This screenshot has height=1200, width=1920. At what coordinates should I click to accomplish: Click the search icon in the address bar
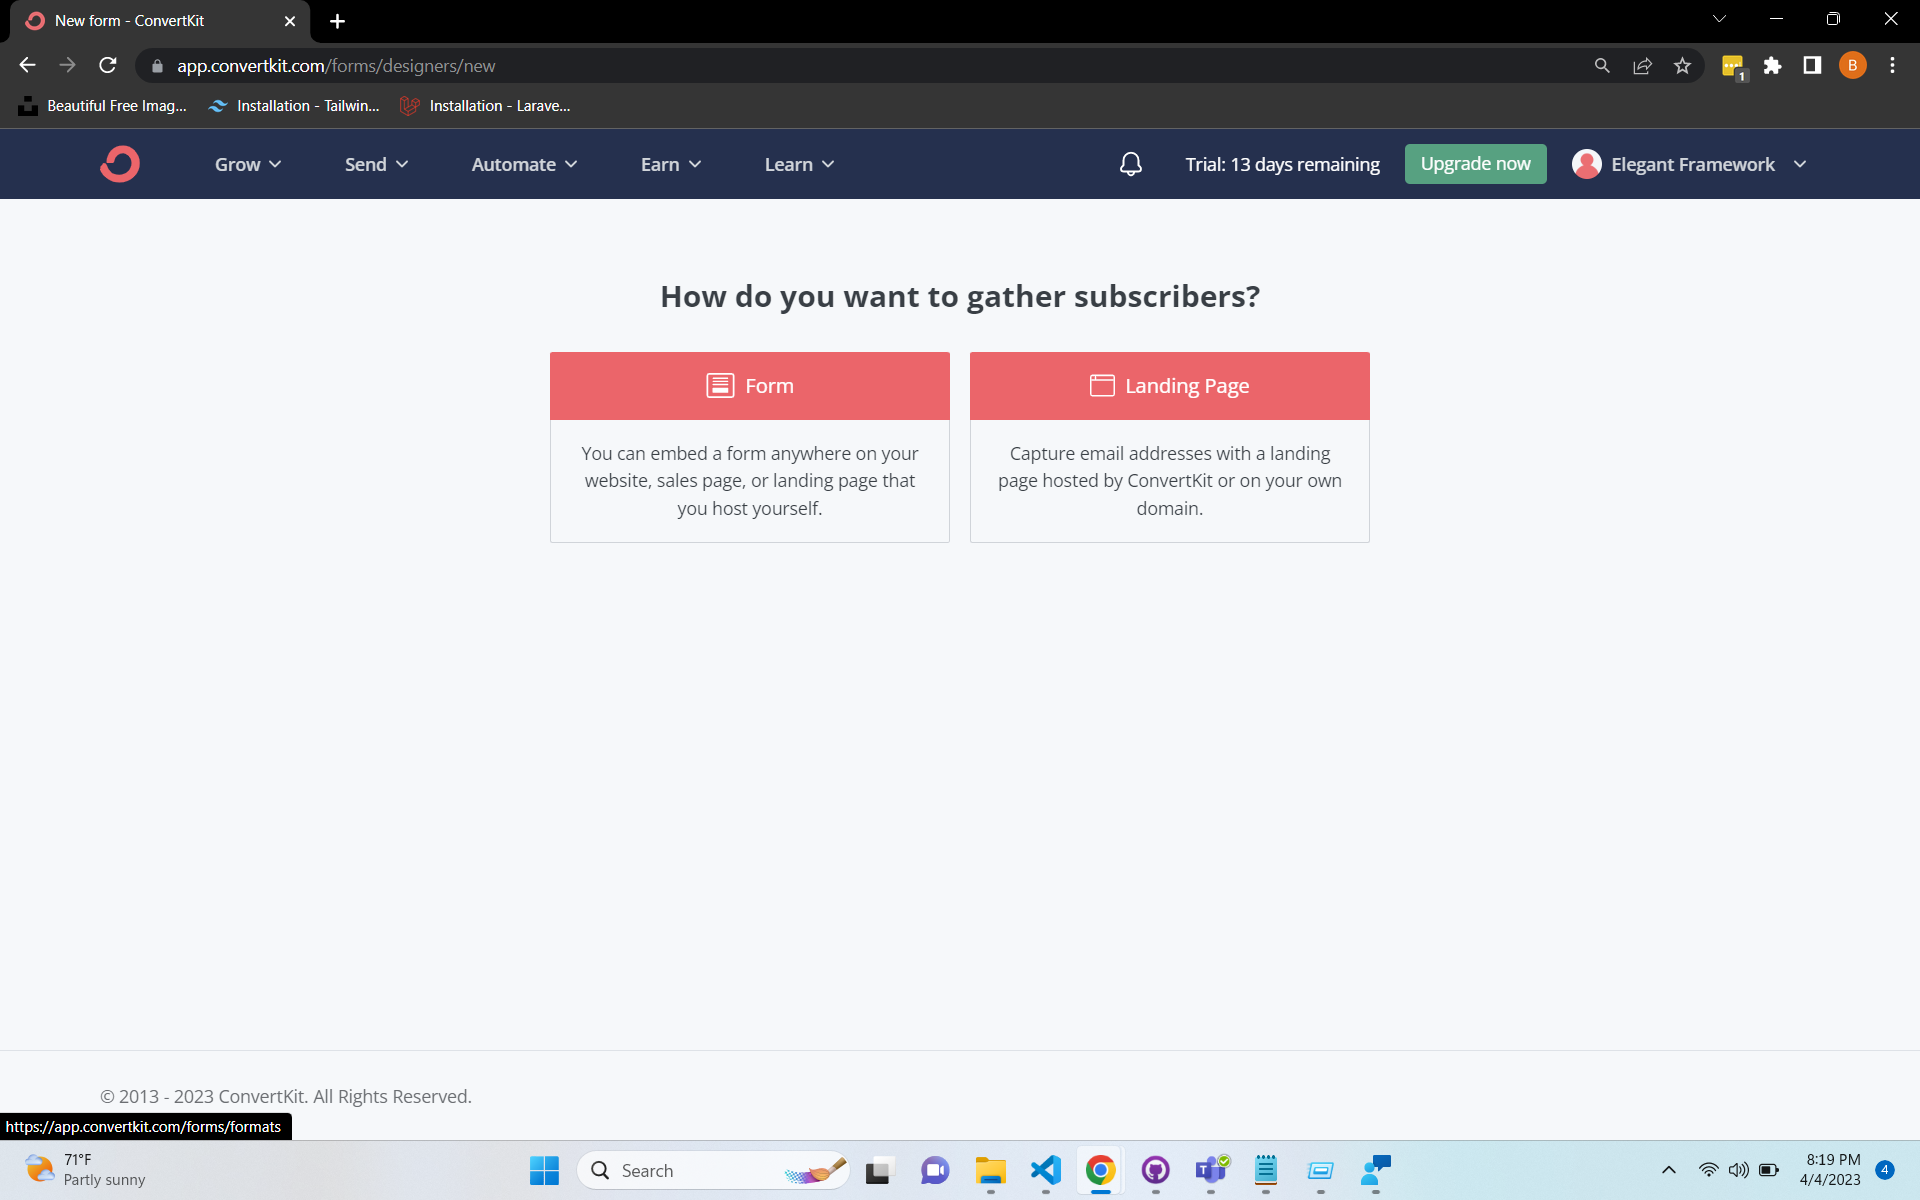tap(1602, 65)
